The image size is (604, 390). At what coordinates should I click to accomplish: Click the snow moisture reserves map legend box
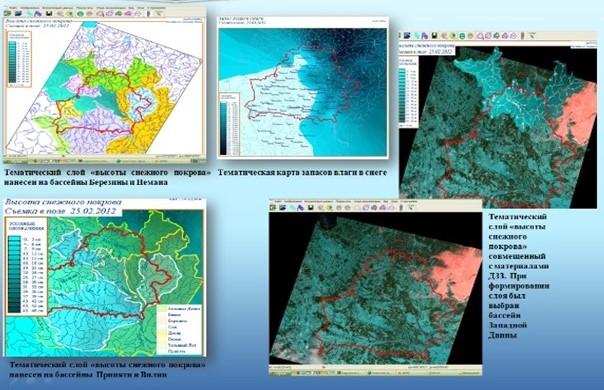click(x=229, y=124)
